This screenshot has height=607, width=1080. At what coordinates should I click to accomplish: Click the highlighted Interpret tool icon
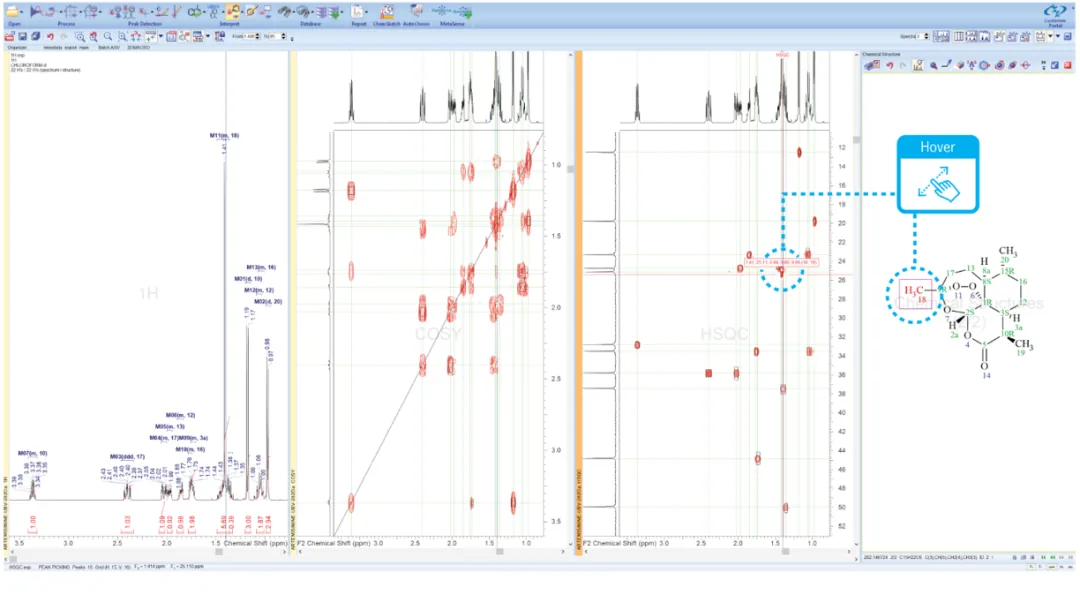[x=233, y=12]
